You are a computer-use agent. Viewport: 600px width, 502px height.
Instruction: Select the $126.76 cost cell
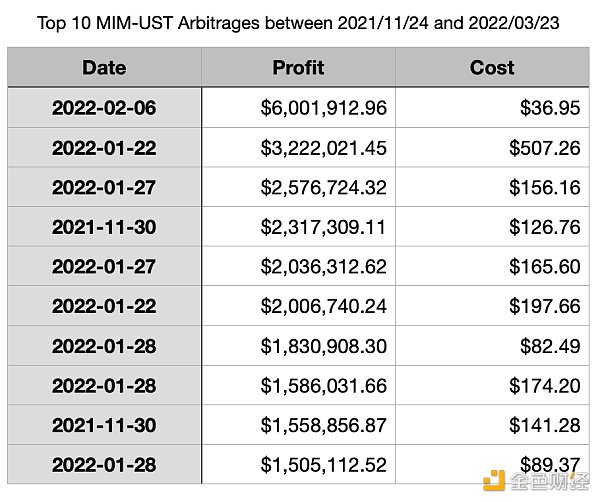[x=492, y=227]
